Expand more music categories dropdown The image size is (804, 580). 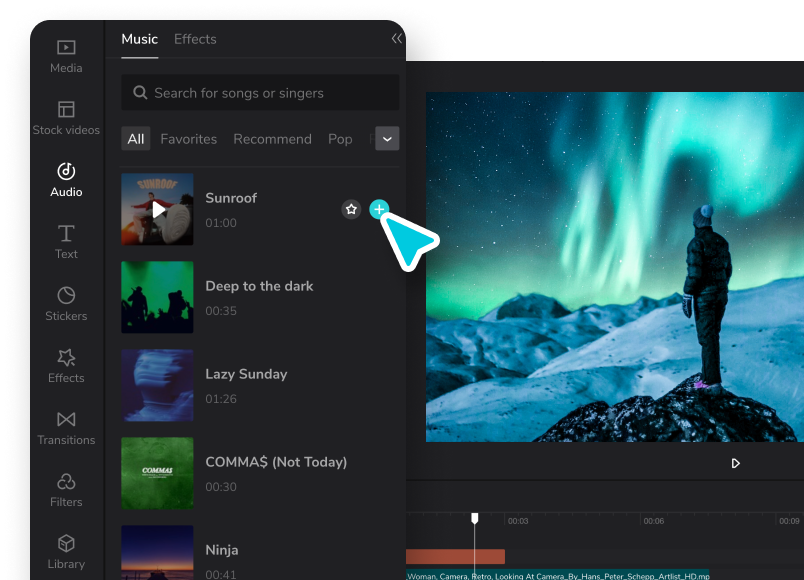pyautogui.click(x=387, y=139)
